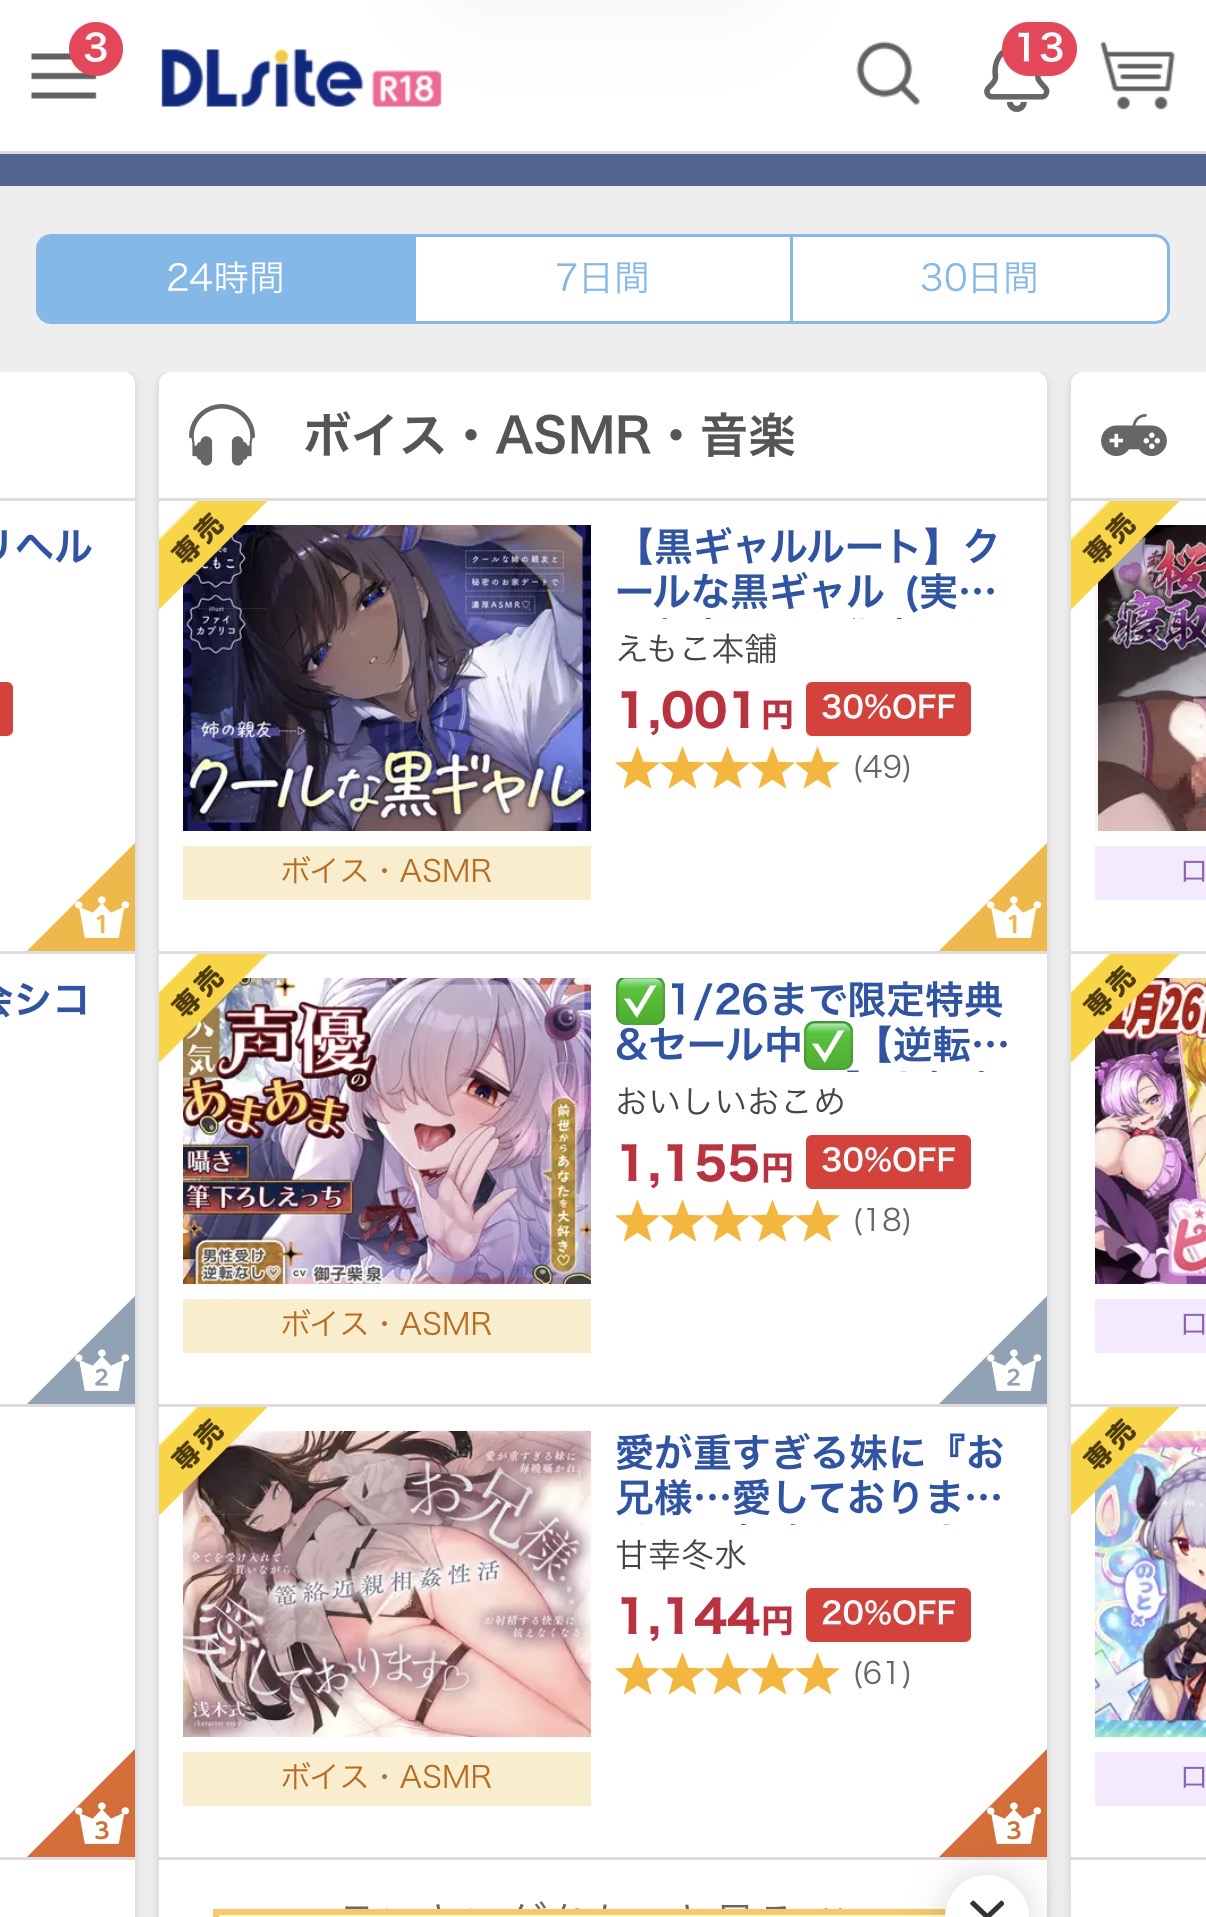Open the 愛が重すぎる妹に product title
Screen dimensions: 1206x1917
click(810, 1474)
